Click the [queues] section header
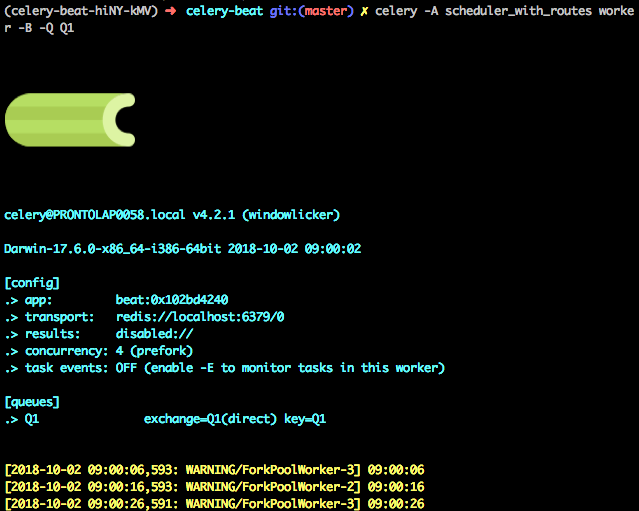 tap(32, 402)
